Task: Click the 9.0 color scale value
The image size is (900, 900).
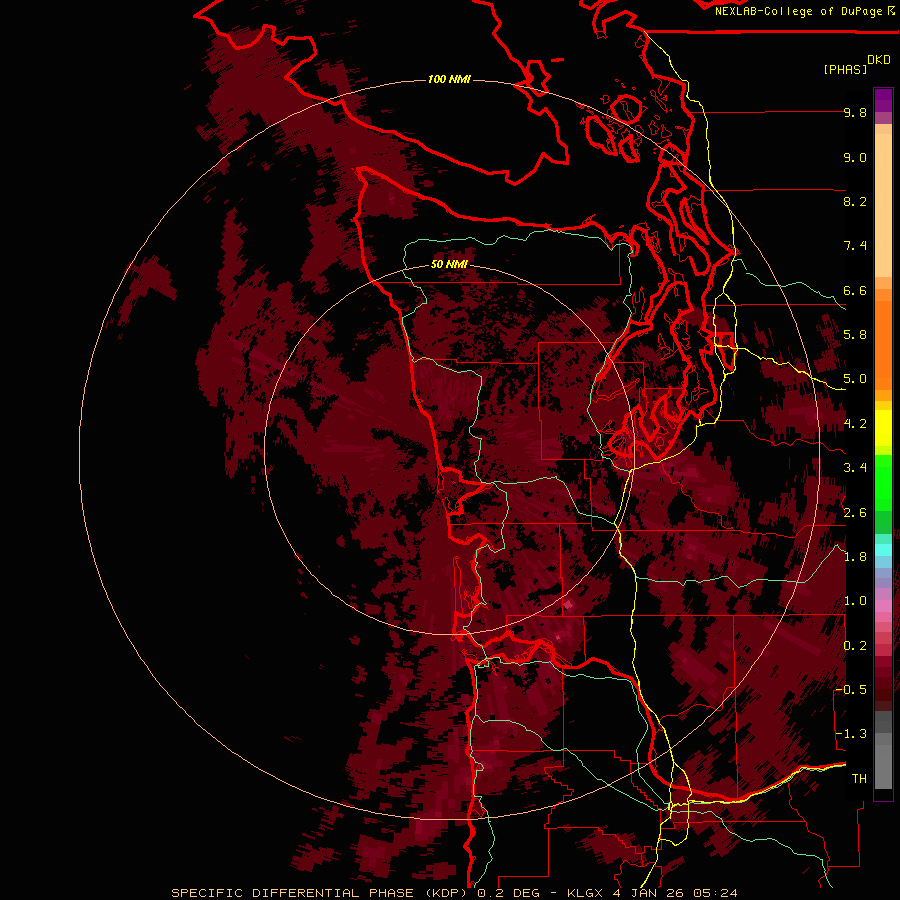Action: [855, 157]
